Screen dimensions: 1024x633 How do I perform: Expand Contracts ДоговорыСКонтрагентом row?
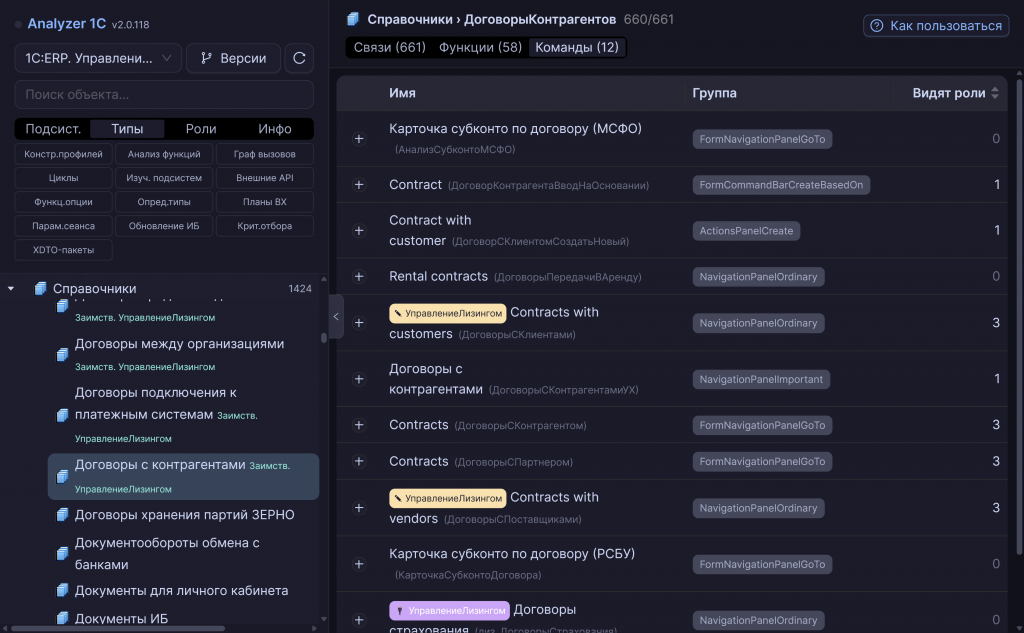click(x=359, y=425)
